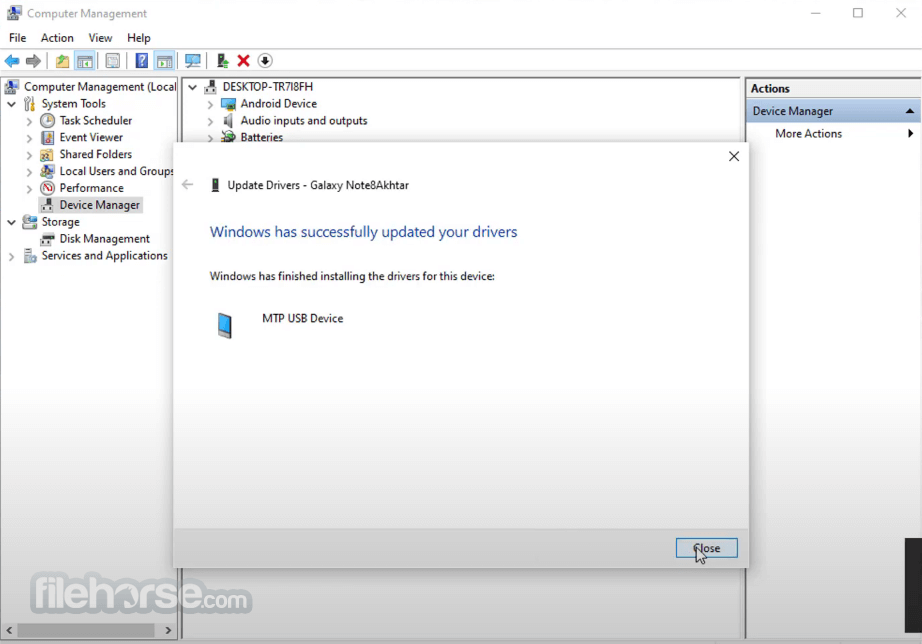Click Computer Management app icon in title bar

tap(14, 13)
